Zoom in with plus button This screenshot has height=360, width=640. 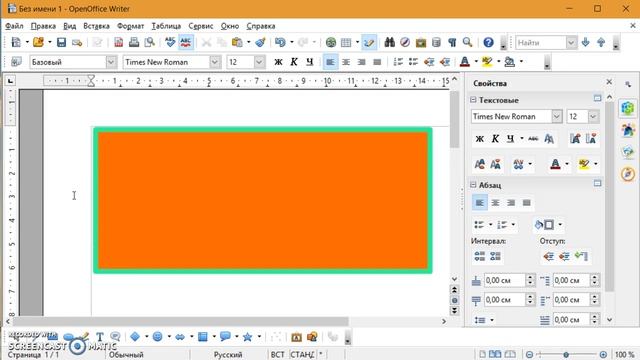(x=603, y=355)
